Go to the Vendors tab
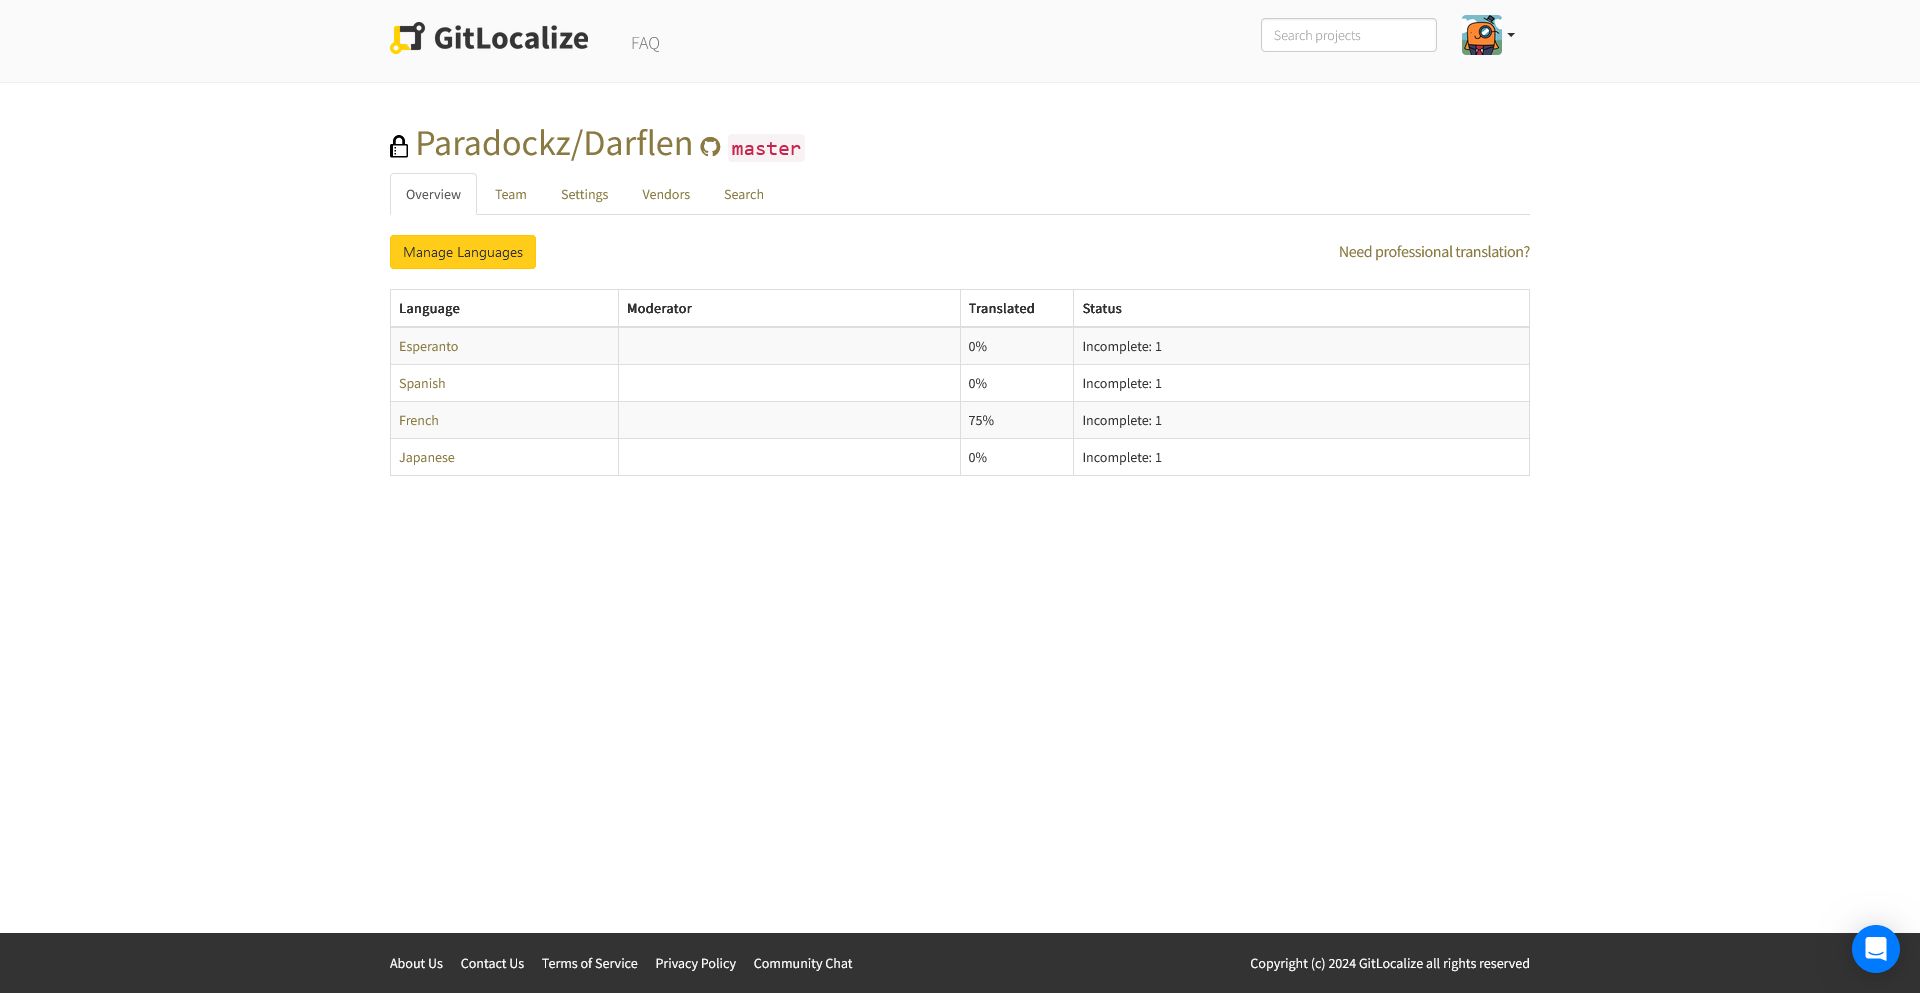This screenshot has width=1920, height=993. [x=666, y=194]
